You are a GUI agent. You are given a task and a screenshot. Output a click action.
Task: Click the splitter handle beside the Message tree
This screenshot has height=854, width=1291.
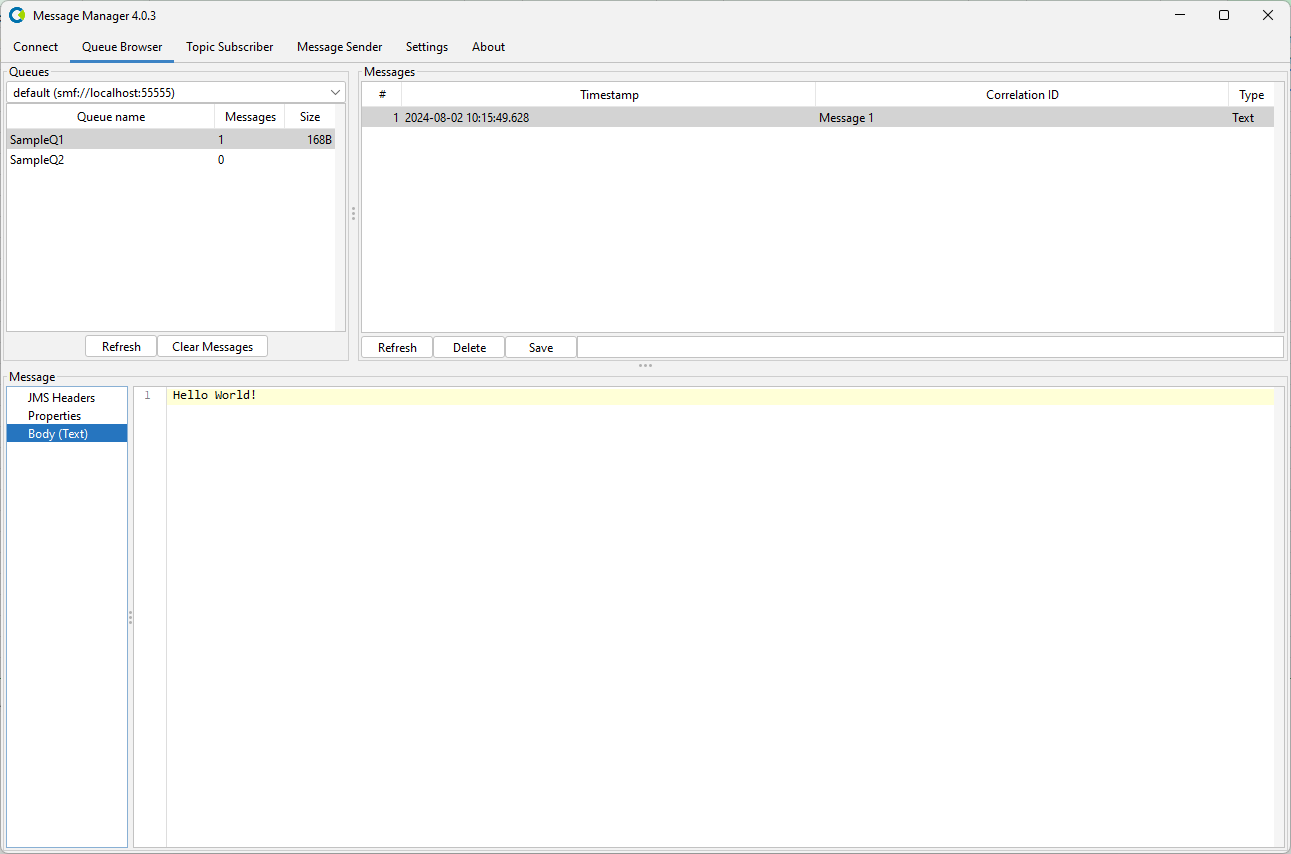[x=130, y=618]
